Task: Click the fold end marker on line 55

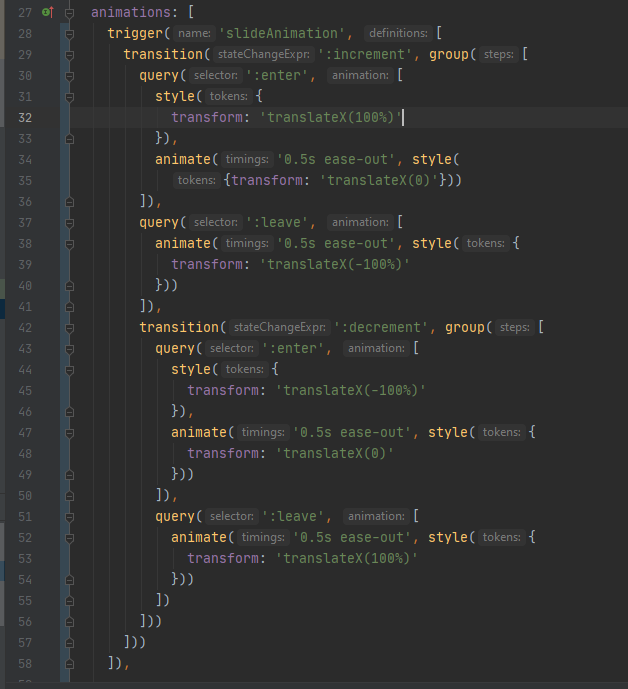Action: [69, 601]
